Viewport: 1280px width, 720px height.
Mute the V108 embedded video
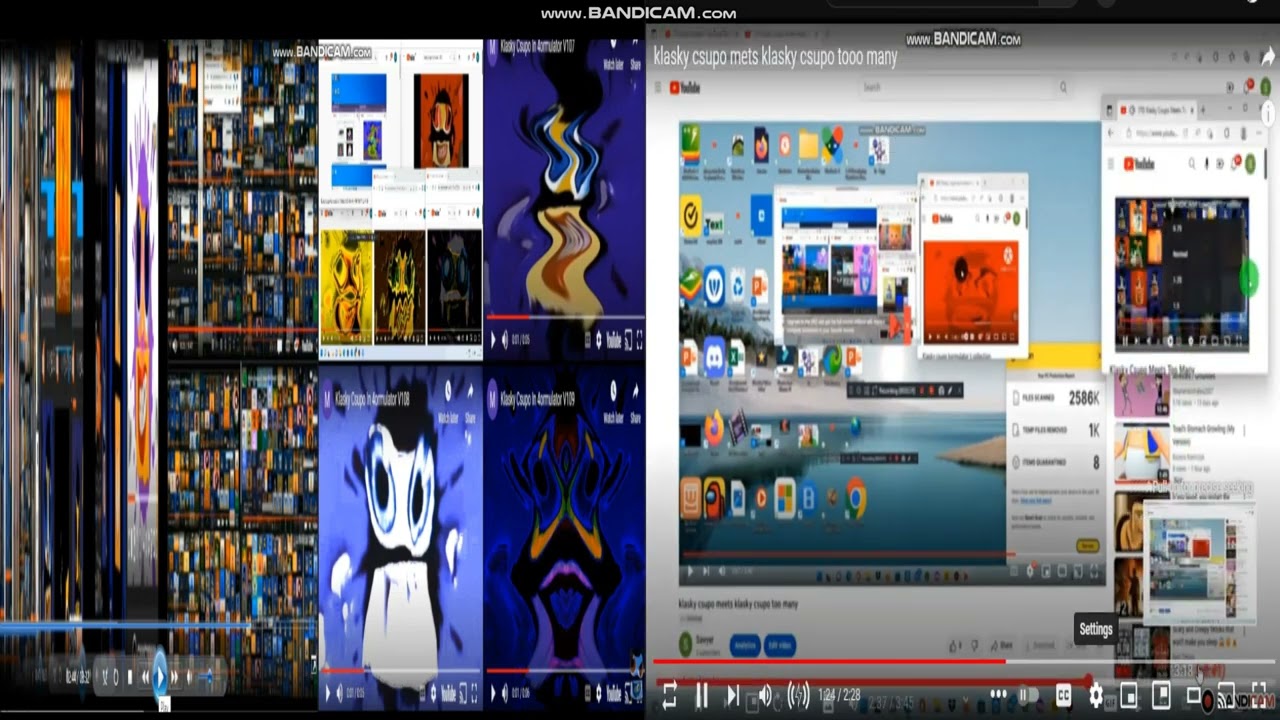(342, 692)
